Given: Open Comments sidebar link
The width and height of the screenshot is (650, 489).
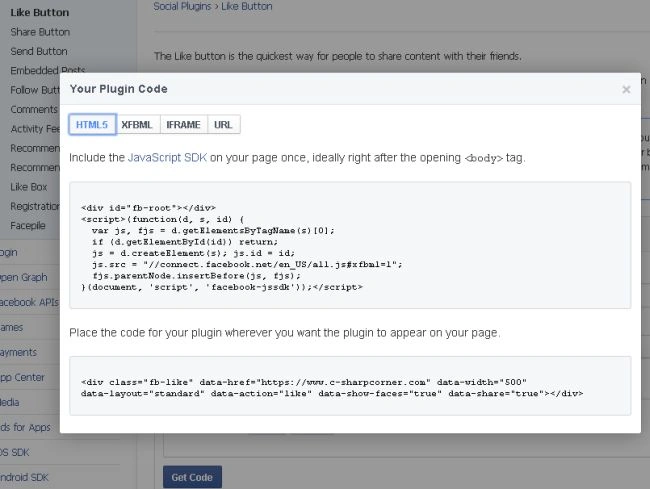Looking at the screenshot, I should 34,109.
